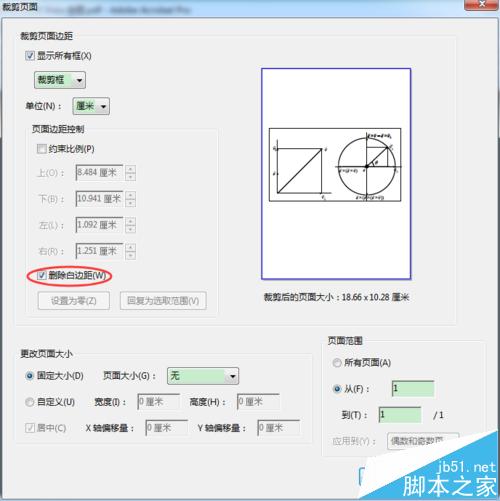
Task: Close the 裁剪页面 dialog window
Action: (482, 4)
